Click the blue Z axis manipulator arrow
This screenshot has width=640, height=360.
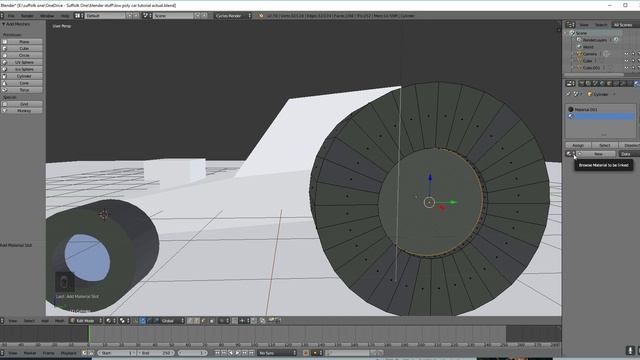(x=430, y=178)
